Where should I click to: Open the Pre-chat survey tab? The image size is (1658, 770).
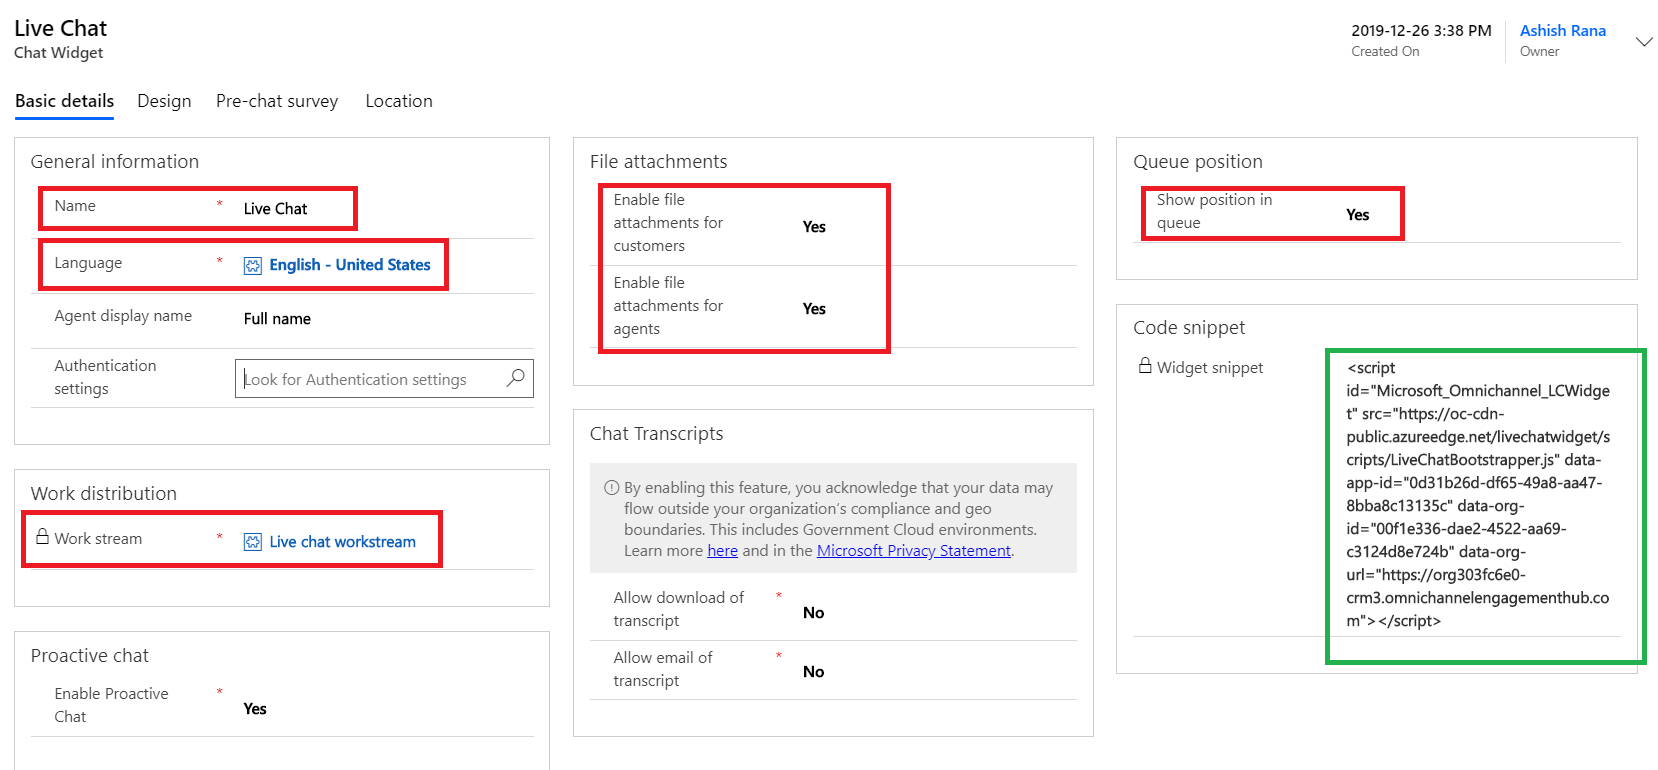[277, 101]
